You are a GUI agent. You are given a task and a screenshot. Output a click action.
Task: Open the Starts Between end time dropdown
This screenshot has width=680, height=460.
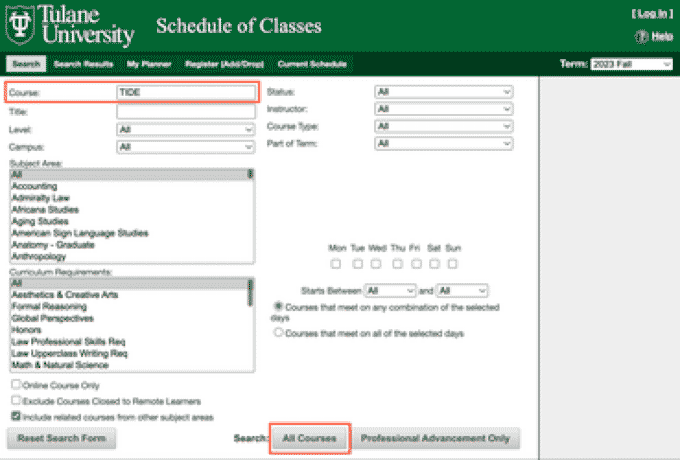click(x=462, y=290)
